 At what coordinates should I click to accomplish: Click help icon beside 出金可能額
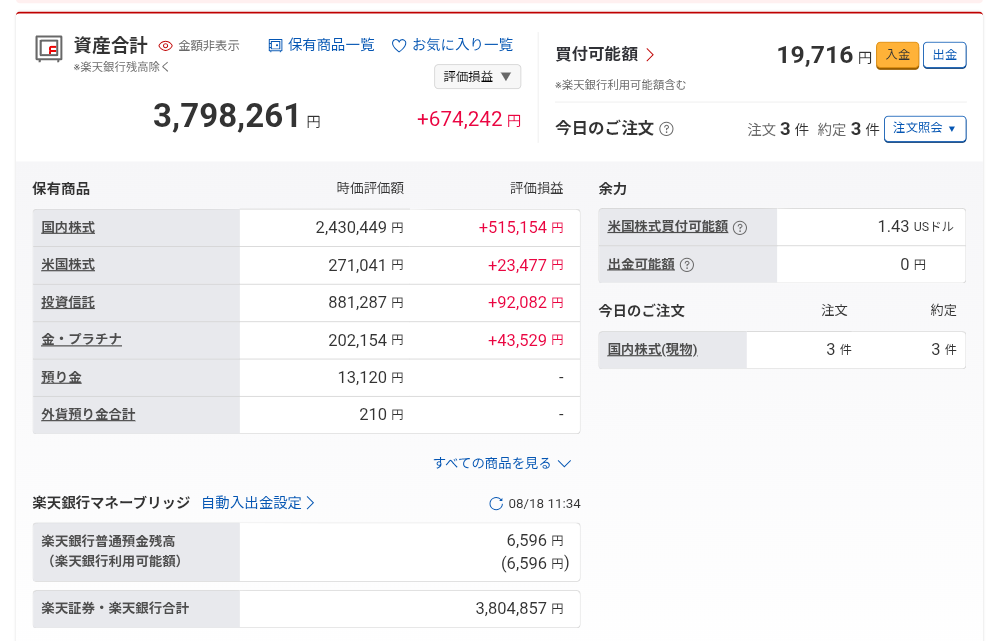click(687, 265)
